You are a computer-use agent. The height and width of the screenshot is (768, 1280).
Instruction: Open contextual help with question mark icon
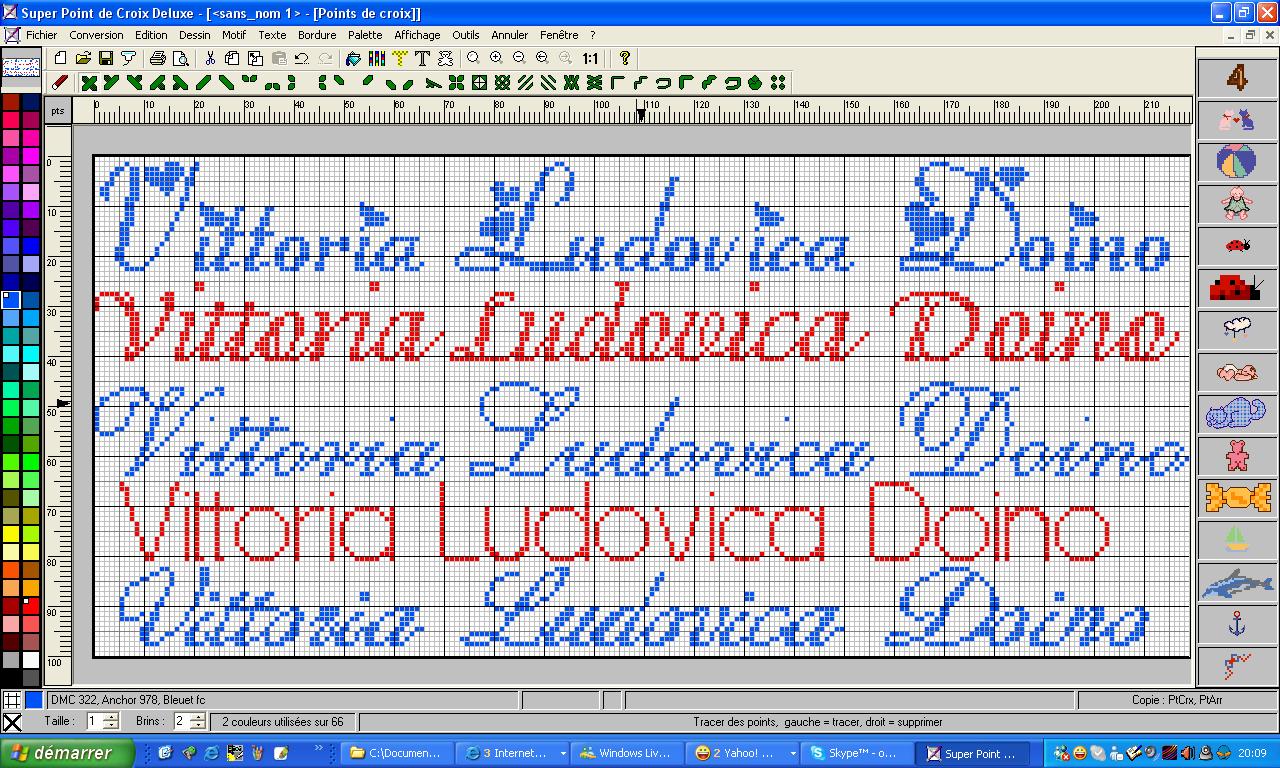623,58
